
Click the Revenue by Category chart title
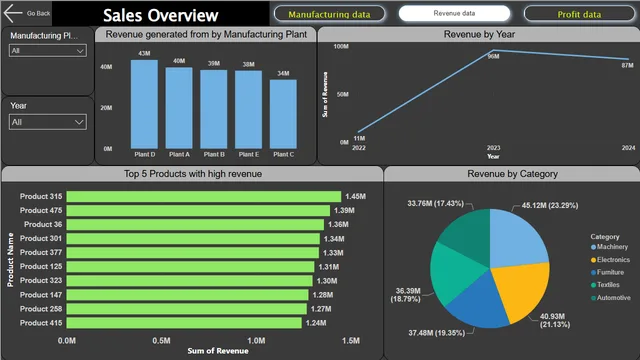[512, 174]
